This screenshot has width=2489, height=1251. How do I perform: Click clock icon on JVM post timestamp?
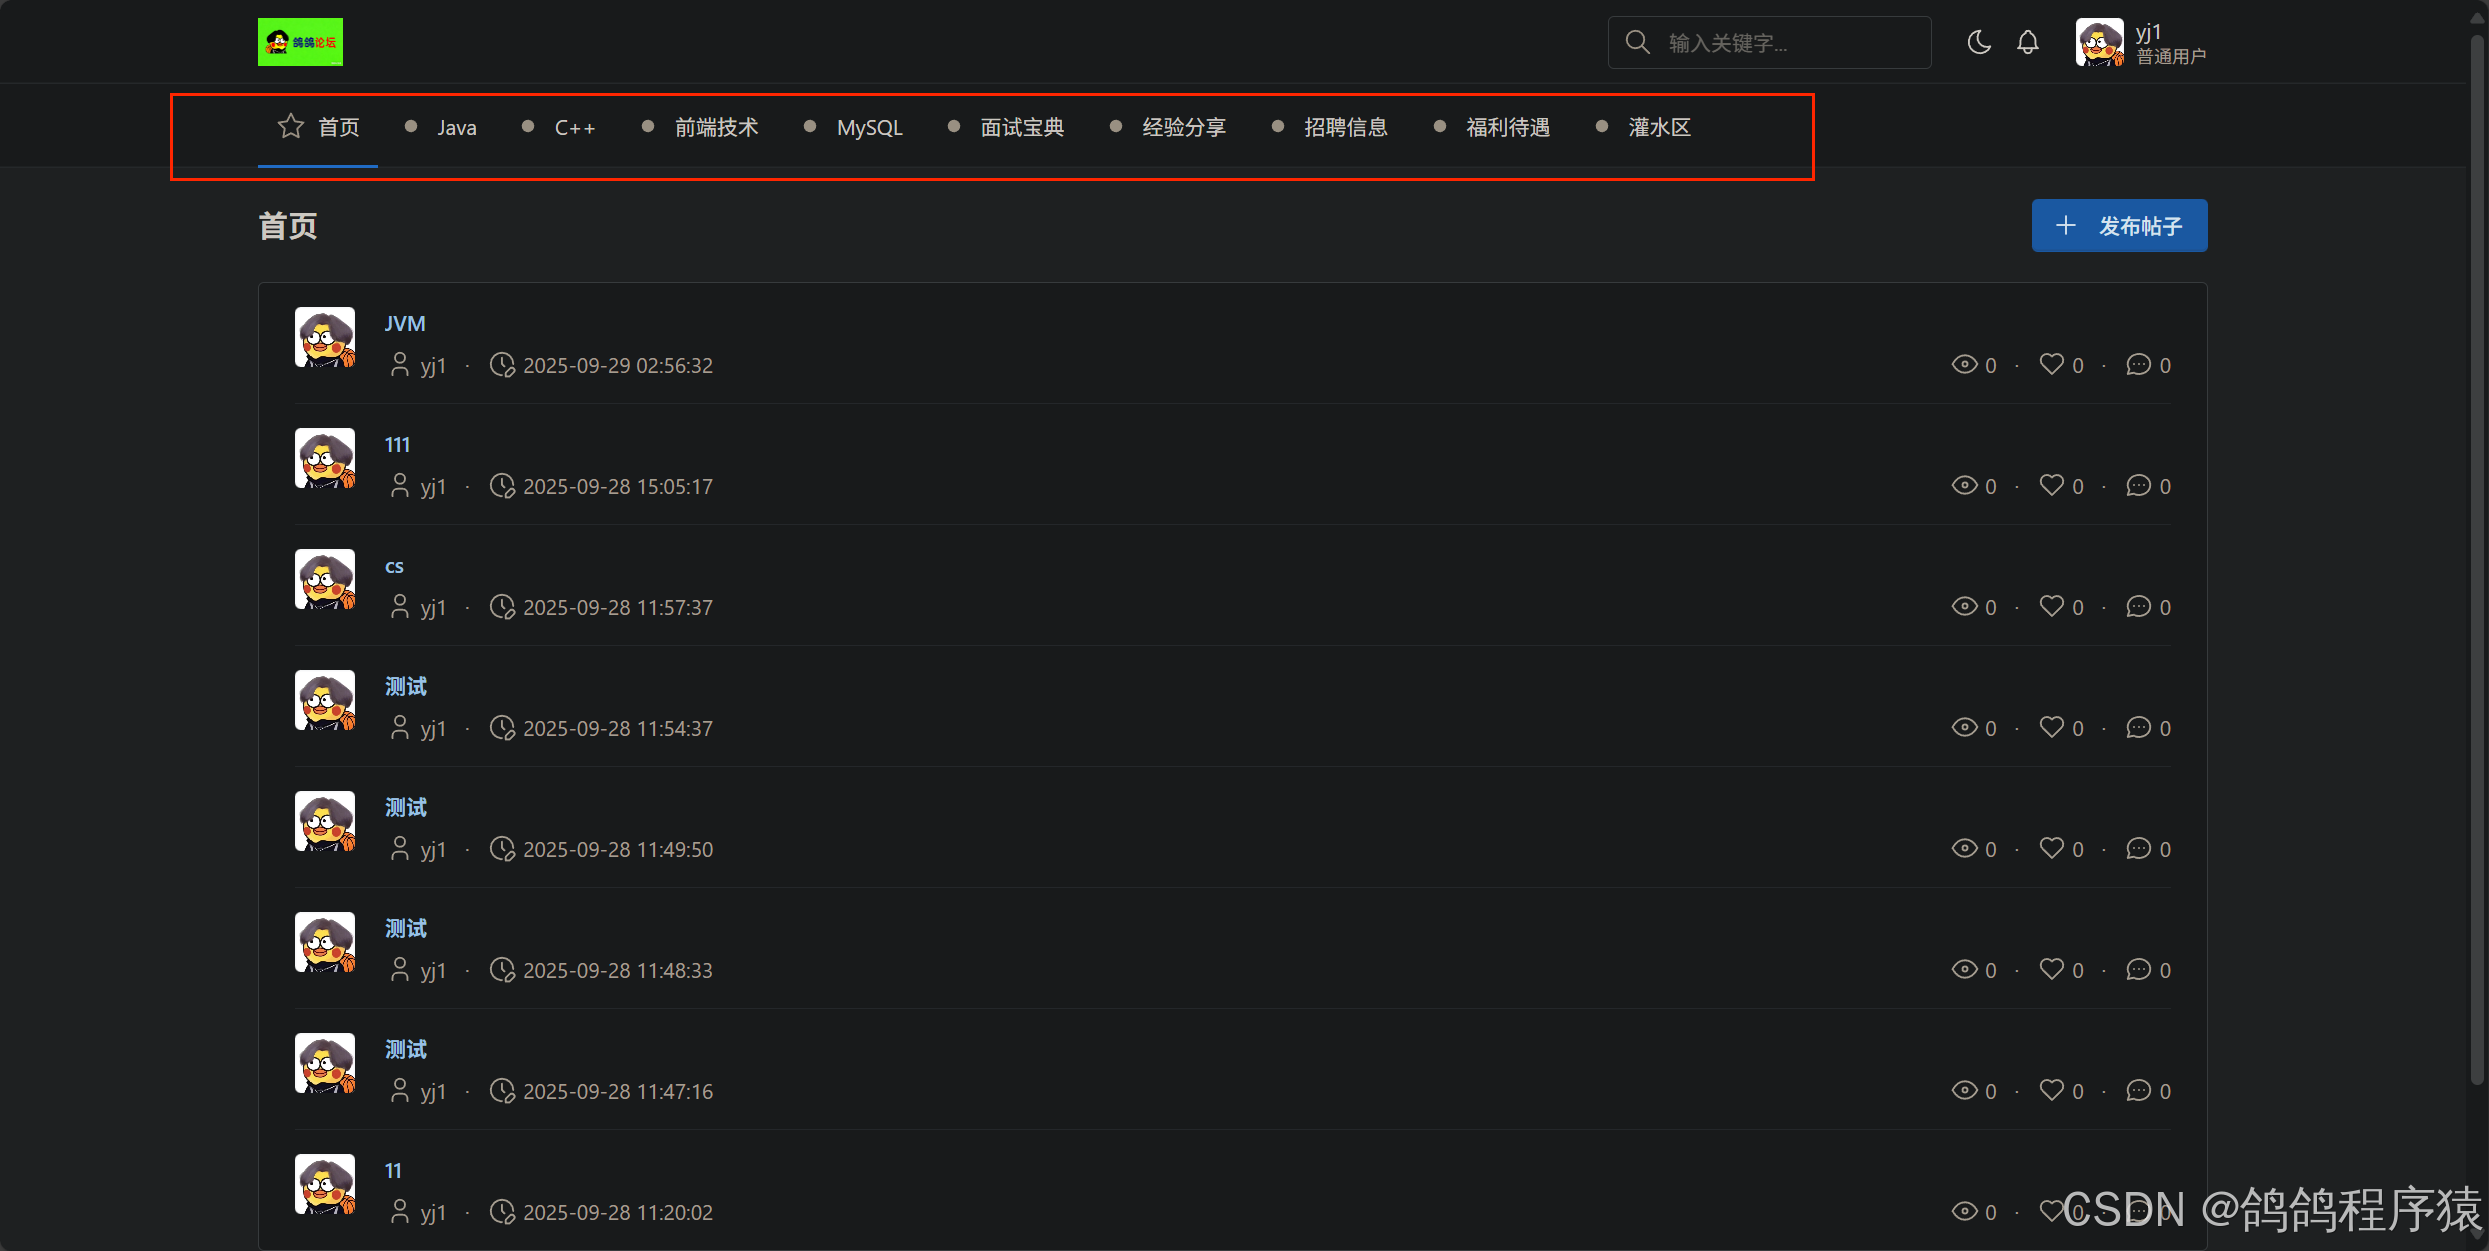click(x=502, y=365)
